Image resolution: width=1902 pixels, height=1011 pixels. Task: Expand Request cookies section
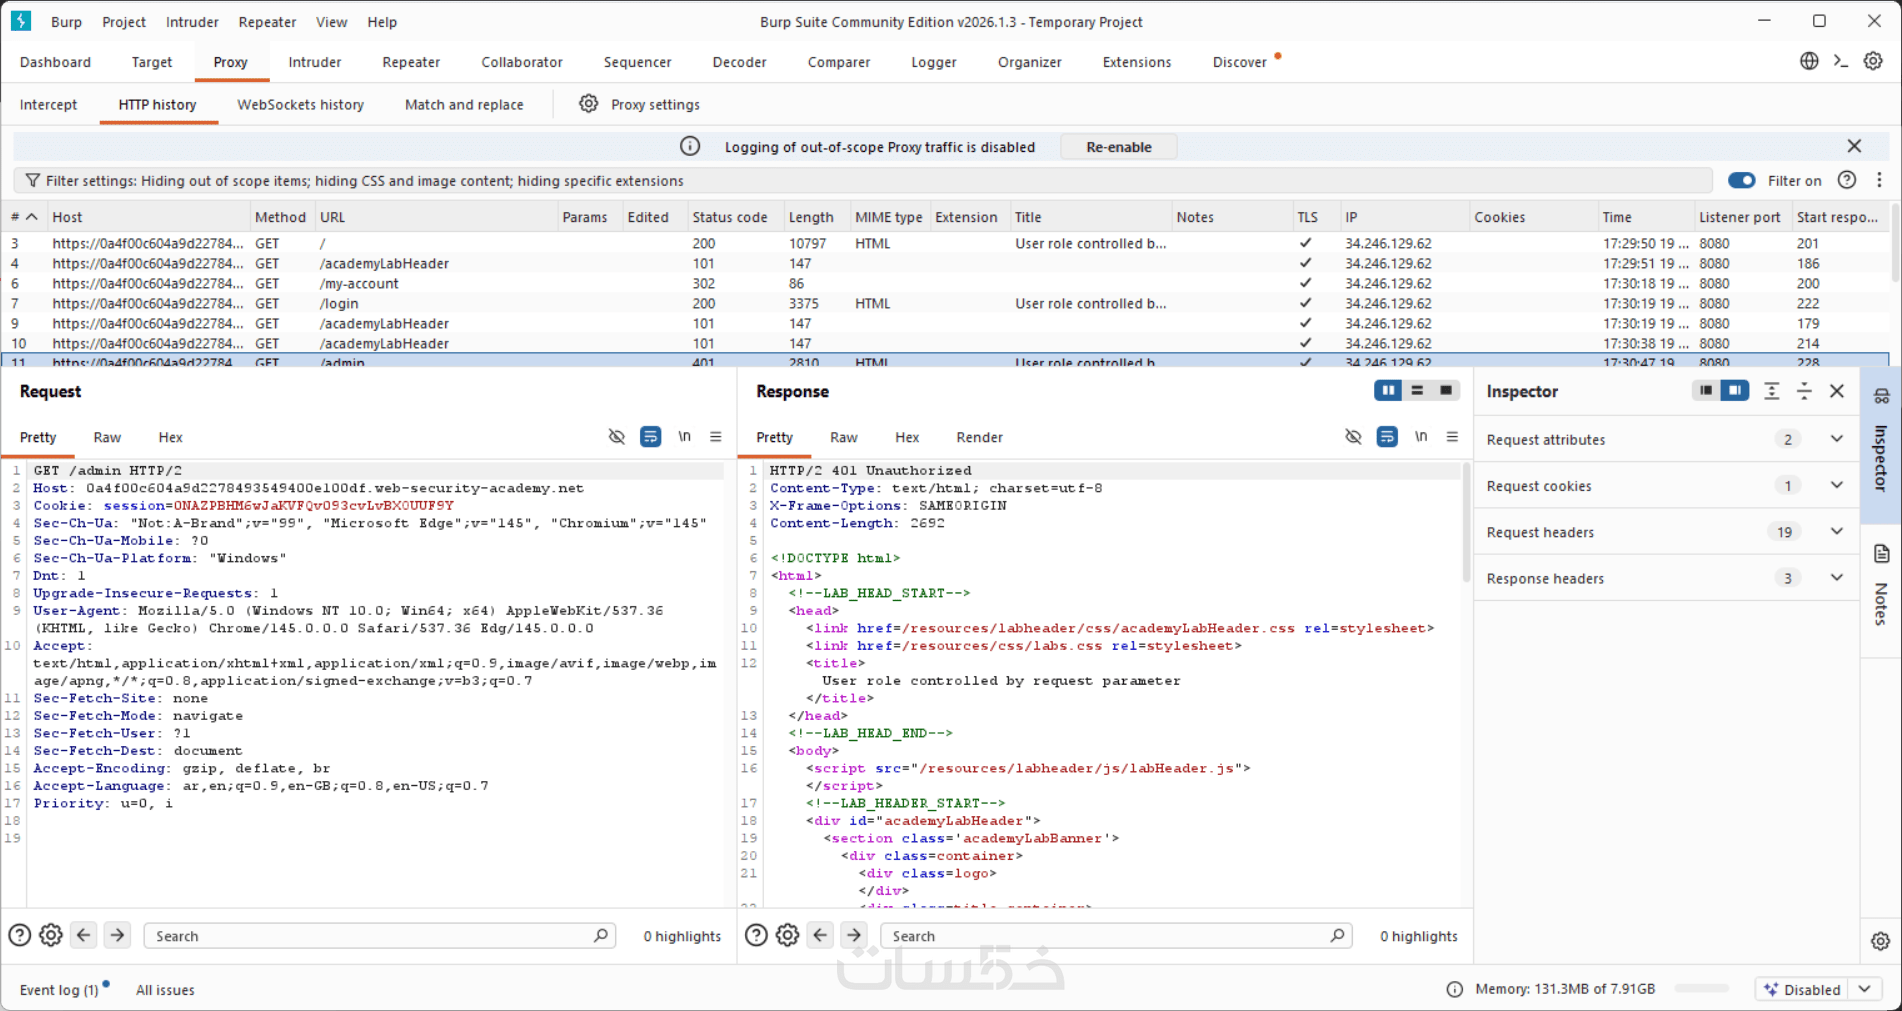tap(1837, 485)
